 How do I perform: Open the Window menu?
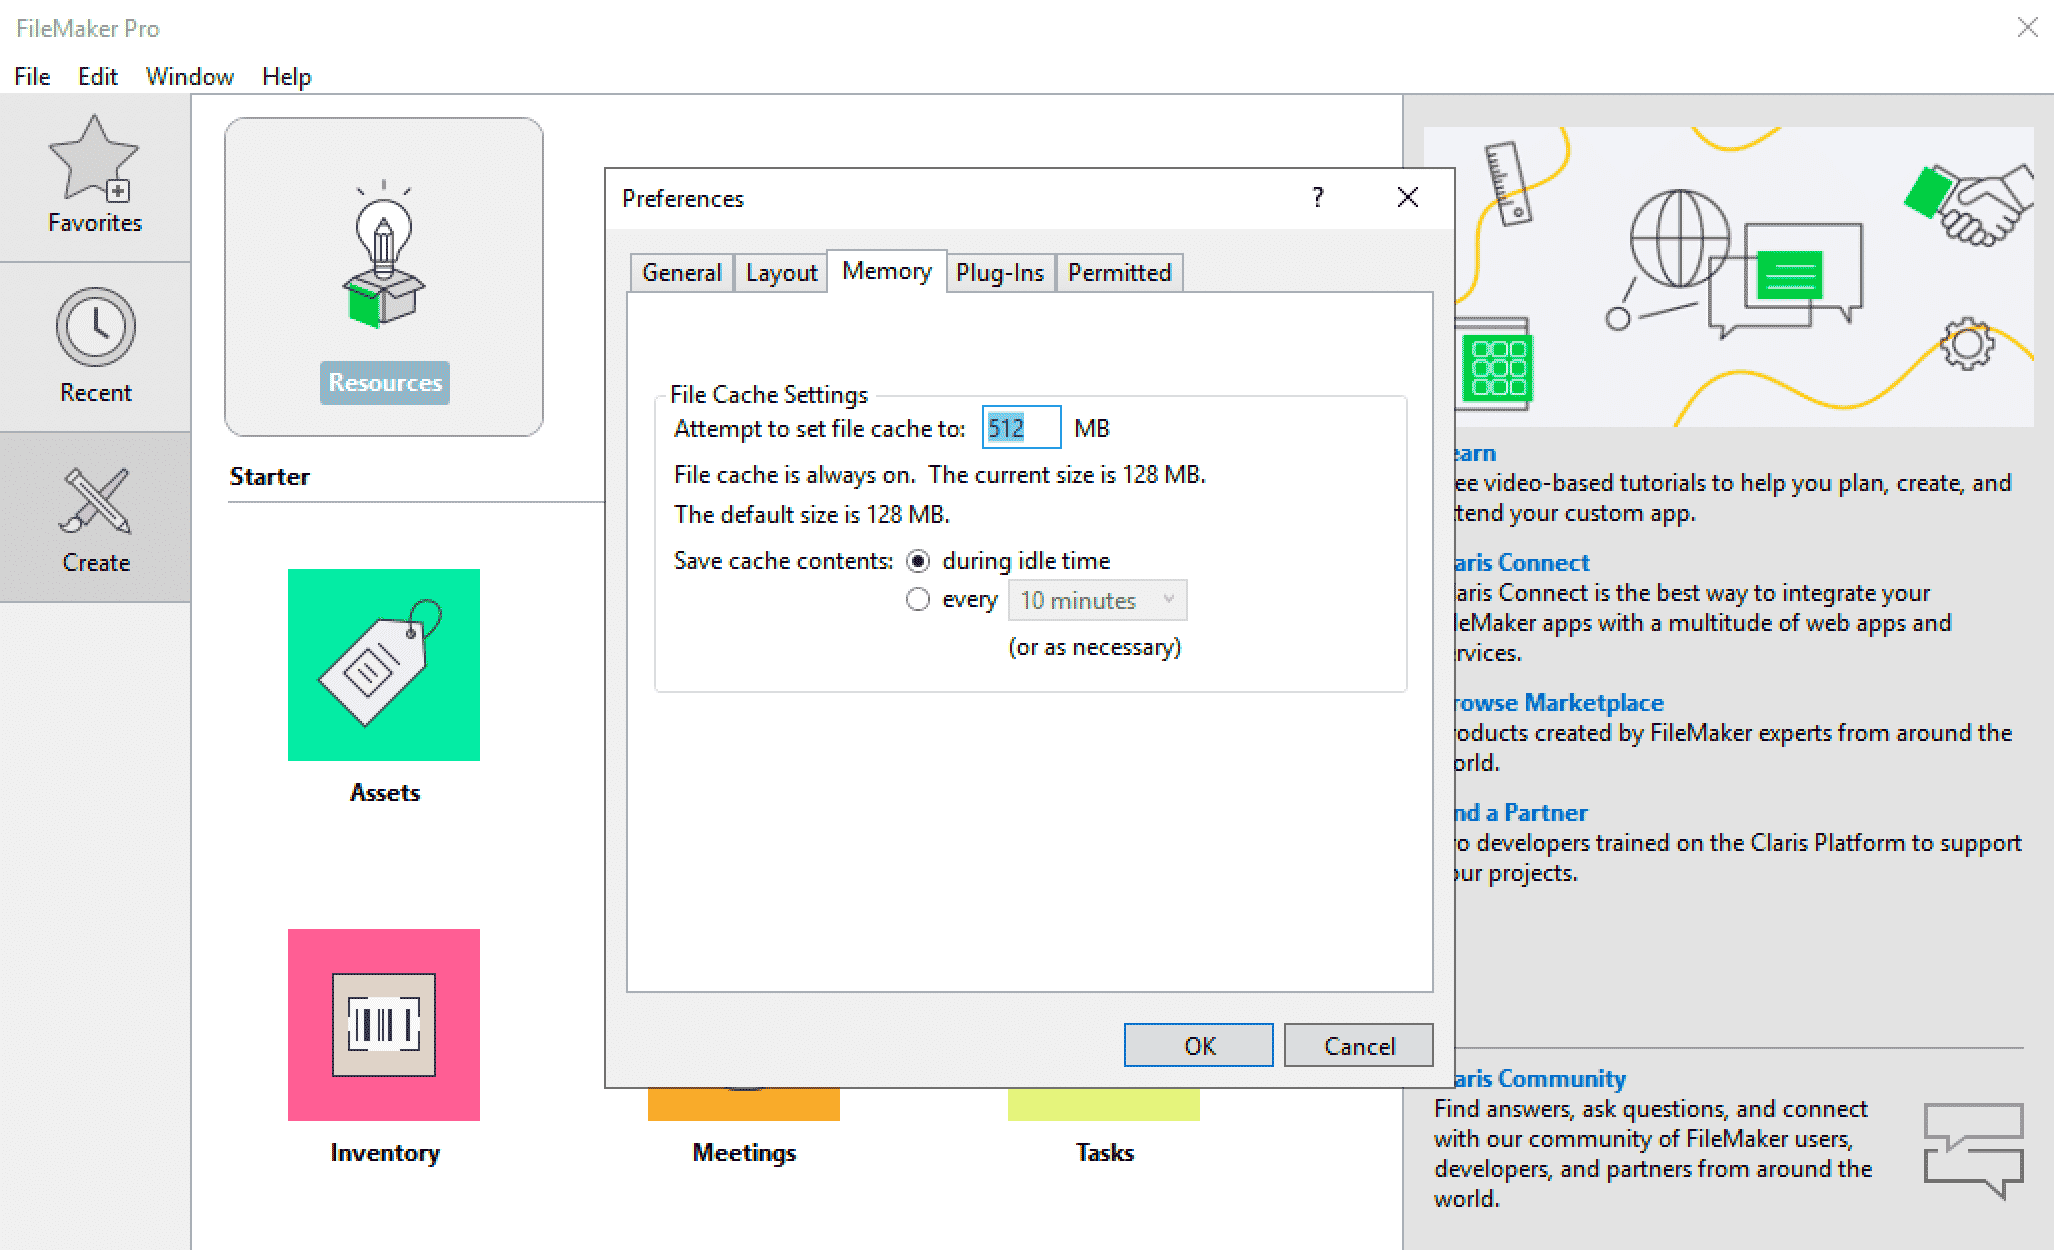point(189,77)
